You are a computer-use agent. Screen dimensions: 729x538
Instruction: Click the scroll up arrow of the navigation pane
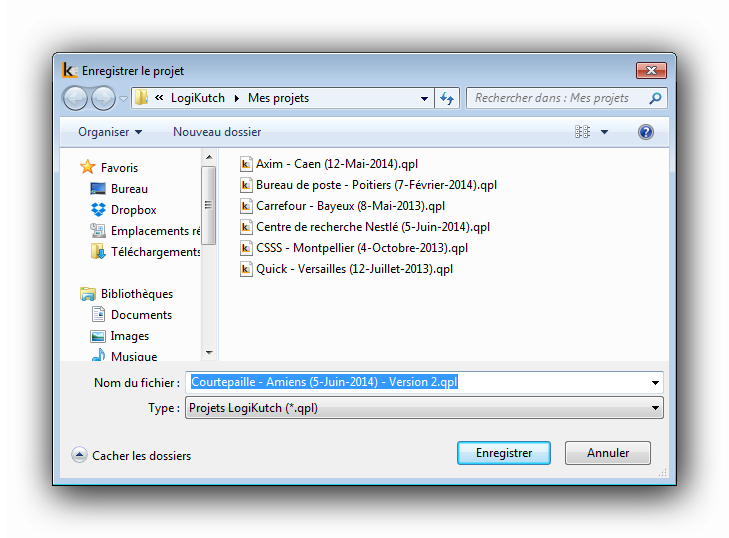tap(209, 157)
